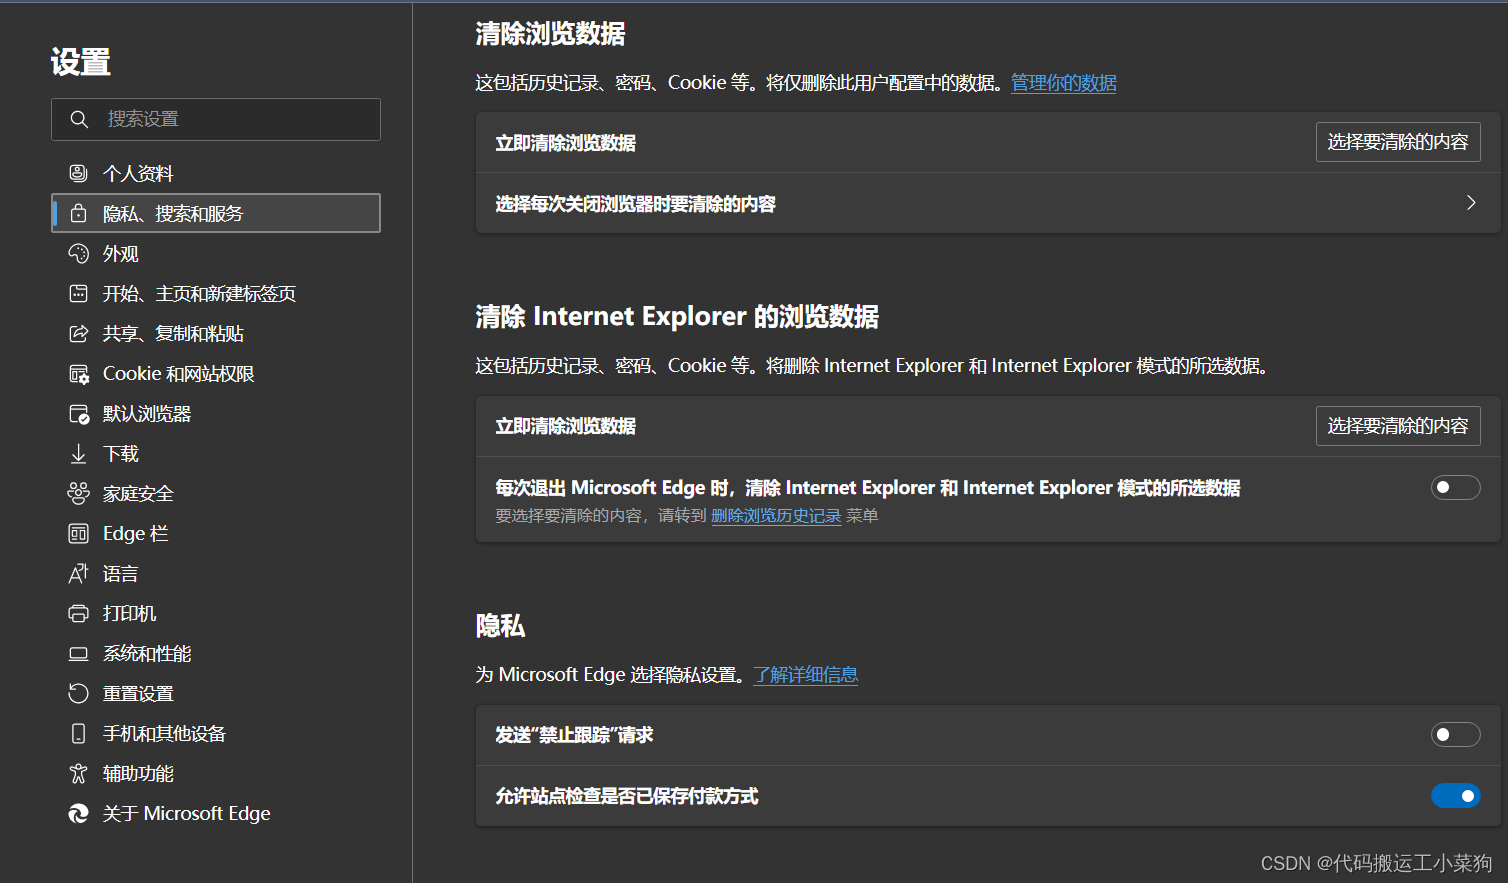Click 选择要清除的内容 under 清除浏览数据
The width and height of the screenshot is (1508, 883).
tap(1398, 142)
